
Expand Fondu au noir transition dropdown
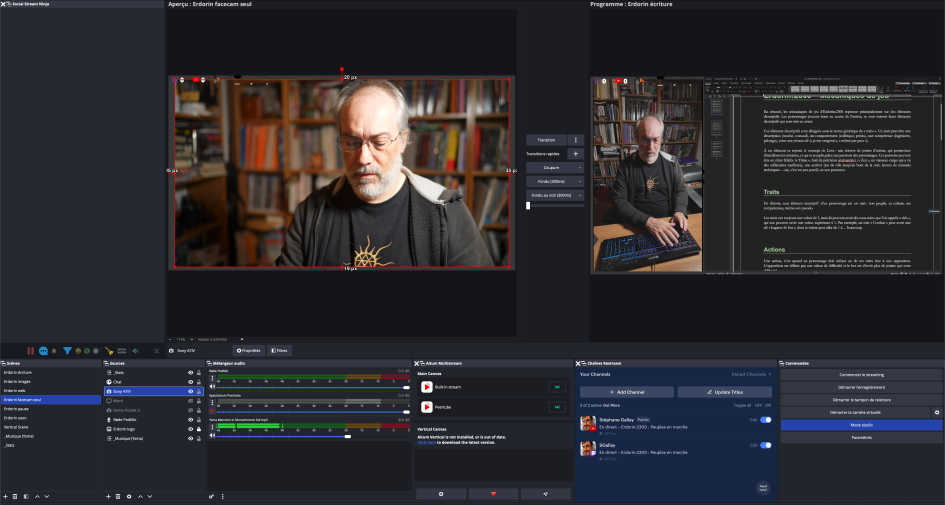pyautogui.click(x=580, y=195)
